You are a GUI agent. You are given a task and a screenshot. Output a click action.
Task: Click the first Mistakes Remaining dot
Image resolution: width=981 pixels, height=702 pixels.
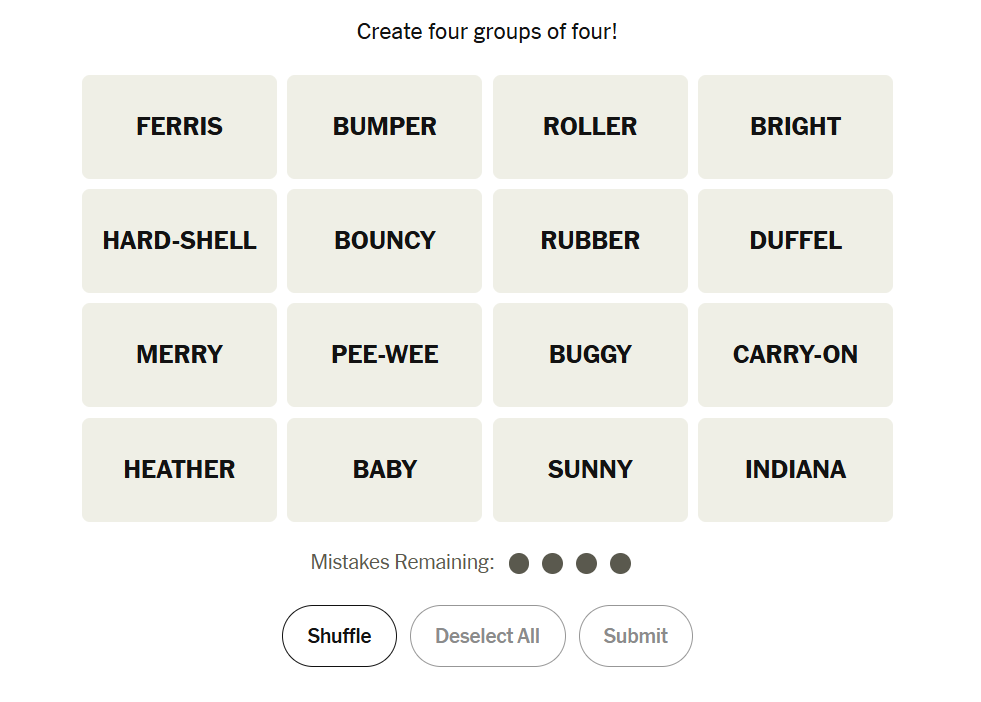[x=519, y=564]
